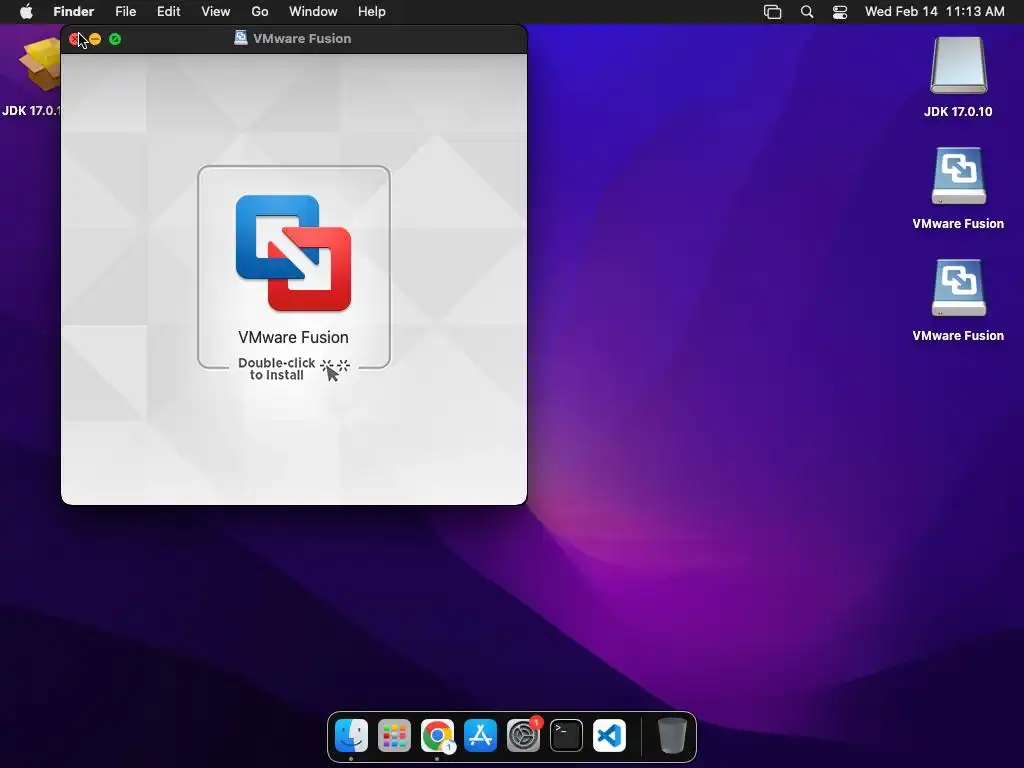
Task: Open Google Chrome from the Dock
Action: tap(438, 736)
